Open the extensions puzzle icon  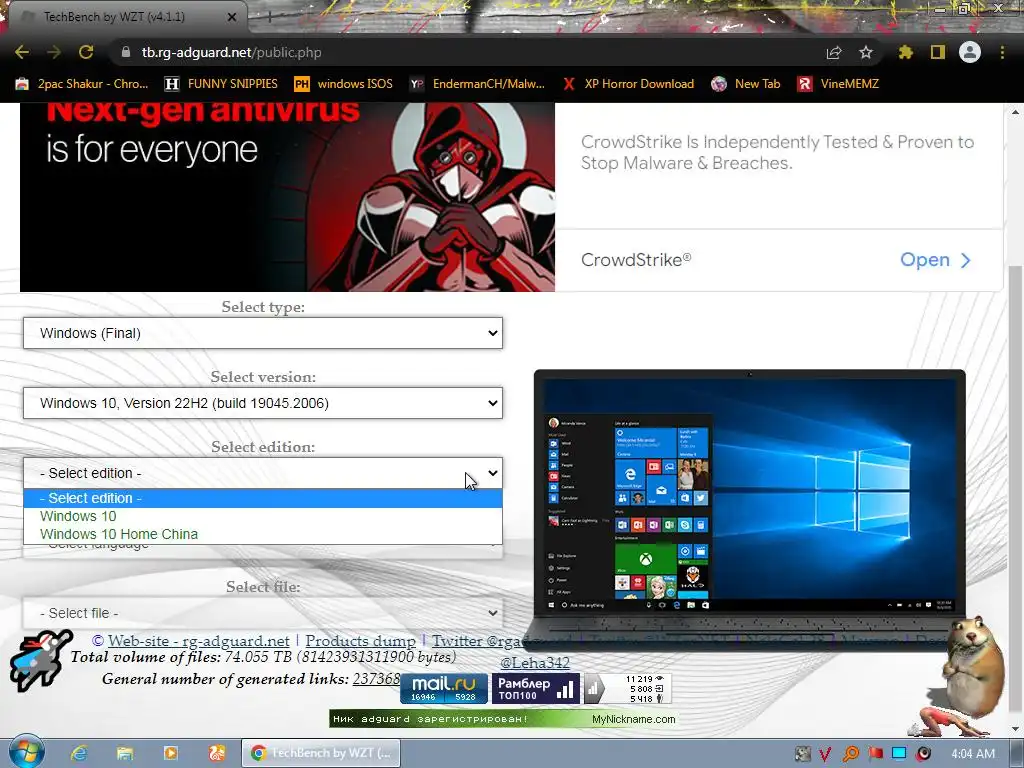point(905,52)
